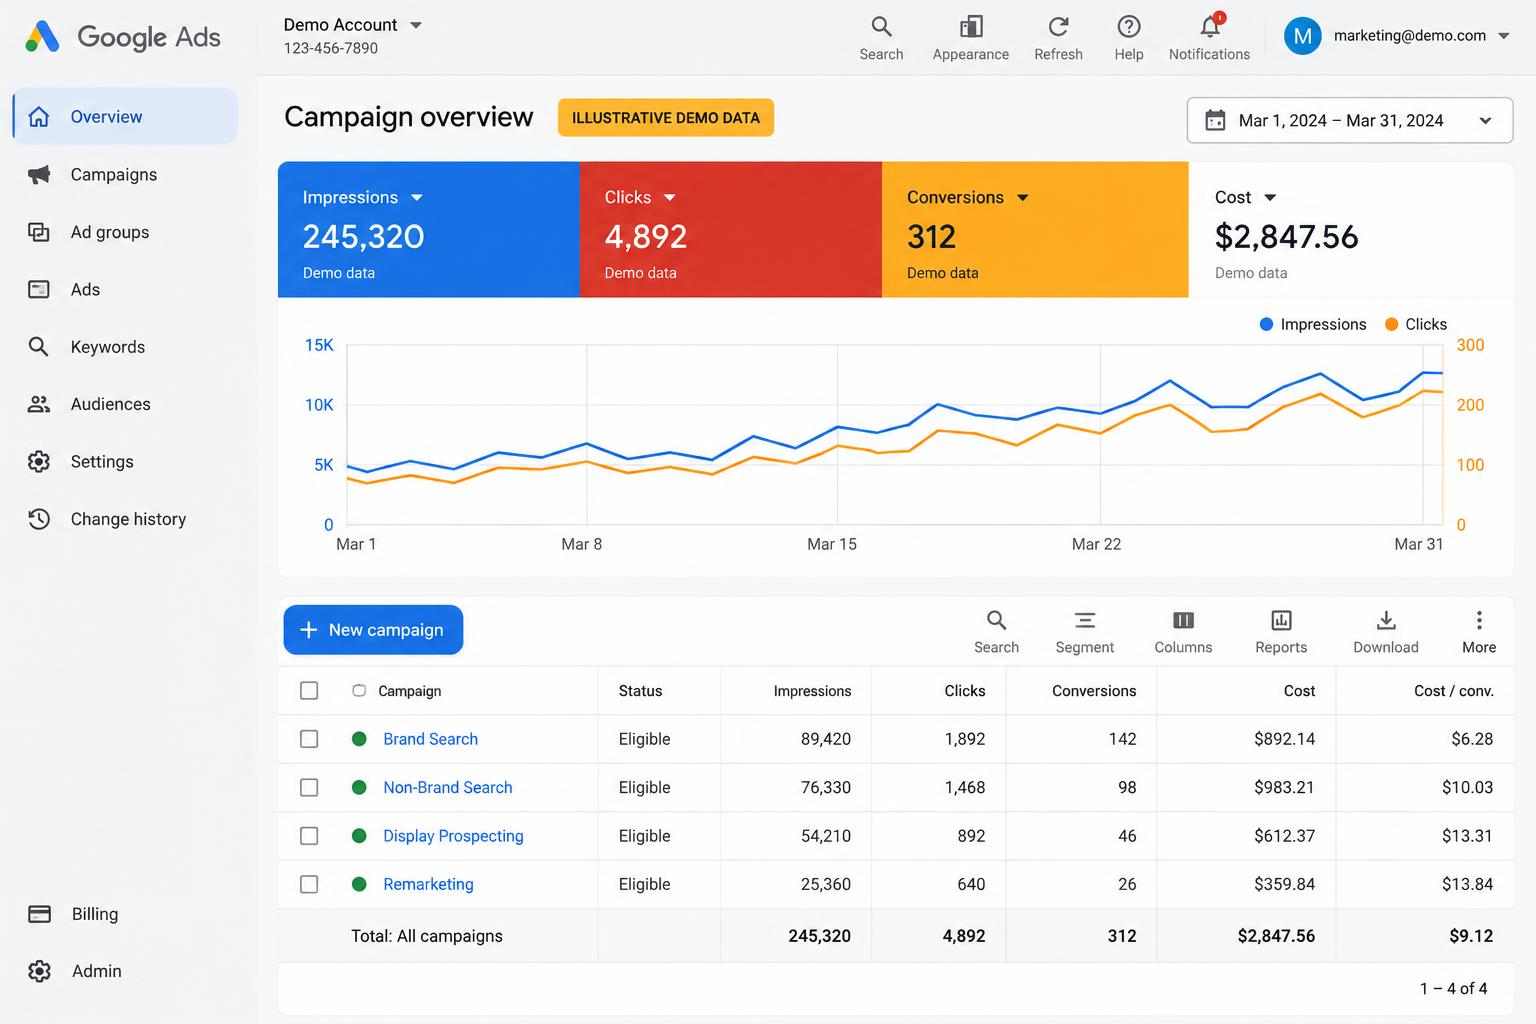Screen dimensions: 1536x1024
Task: Open Ad groups in the sidebar
Action: coord(125,232)
